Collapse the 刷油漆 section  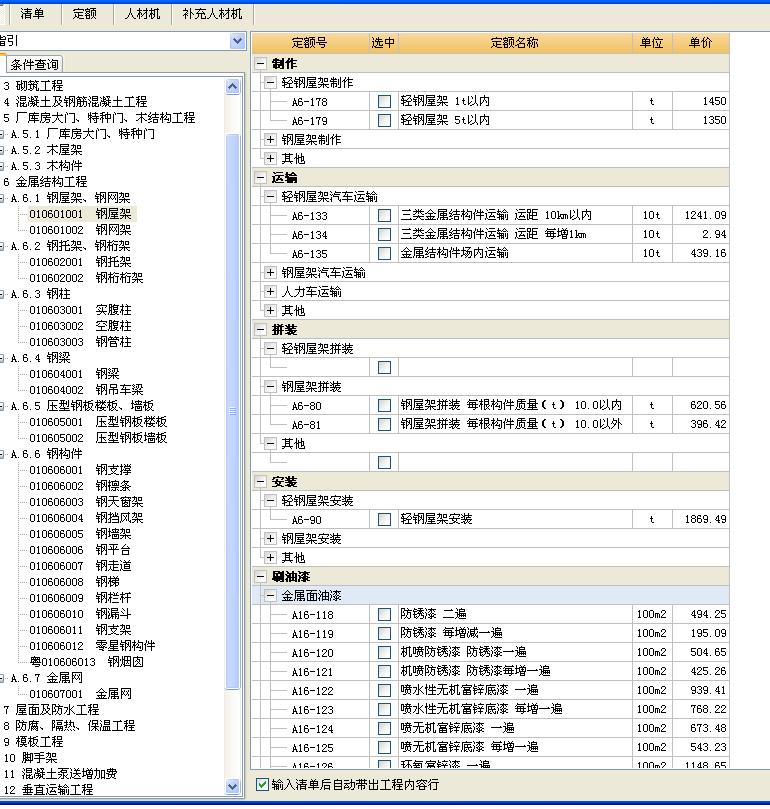[x=261, y=576]
